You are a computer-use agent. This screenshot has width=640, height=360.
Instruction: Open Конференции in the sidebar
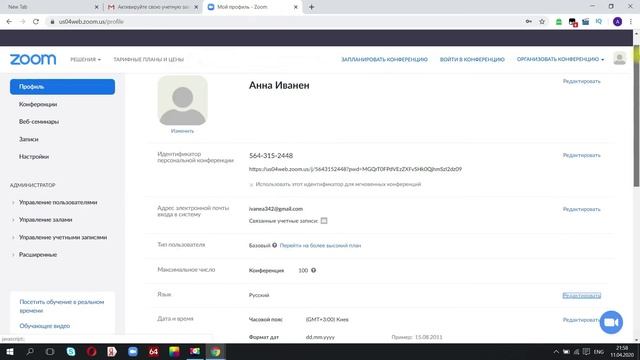[x=38, y=104]
